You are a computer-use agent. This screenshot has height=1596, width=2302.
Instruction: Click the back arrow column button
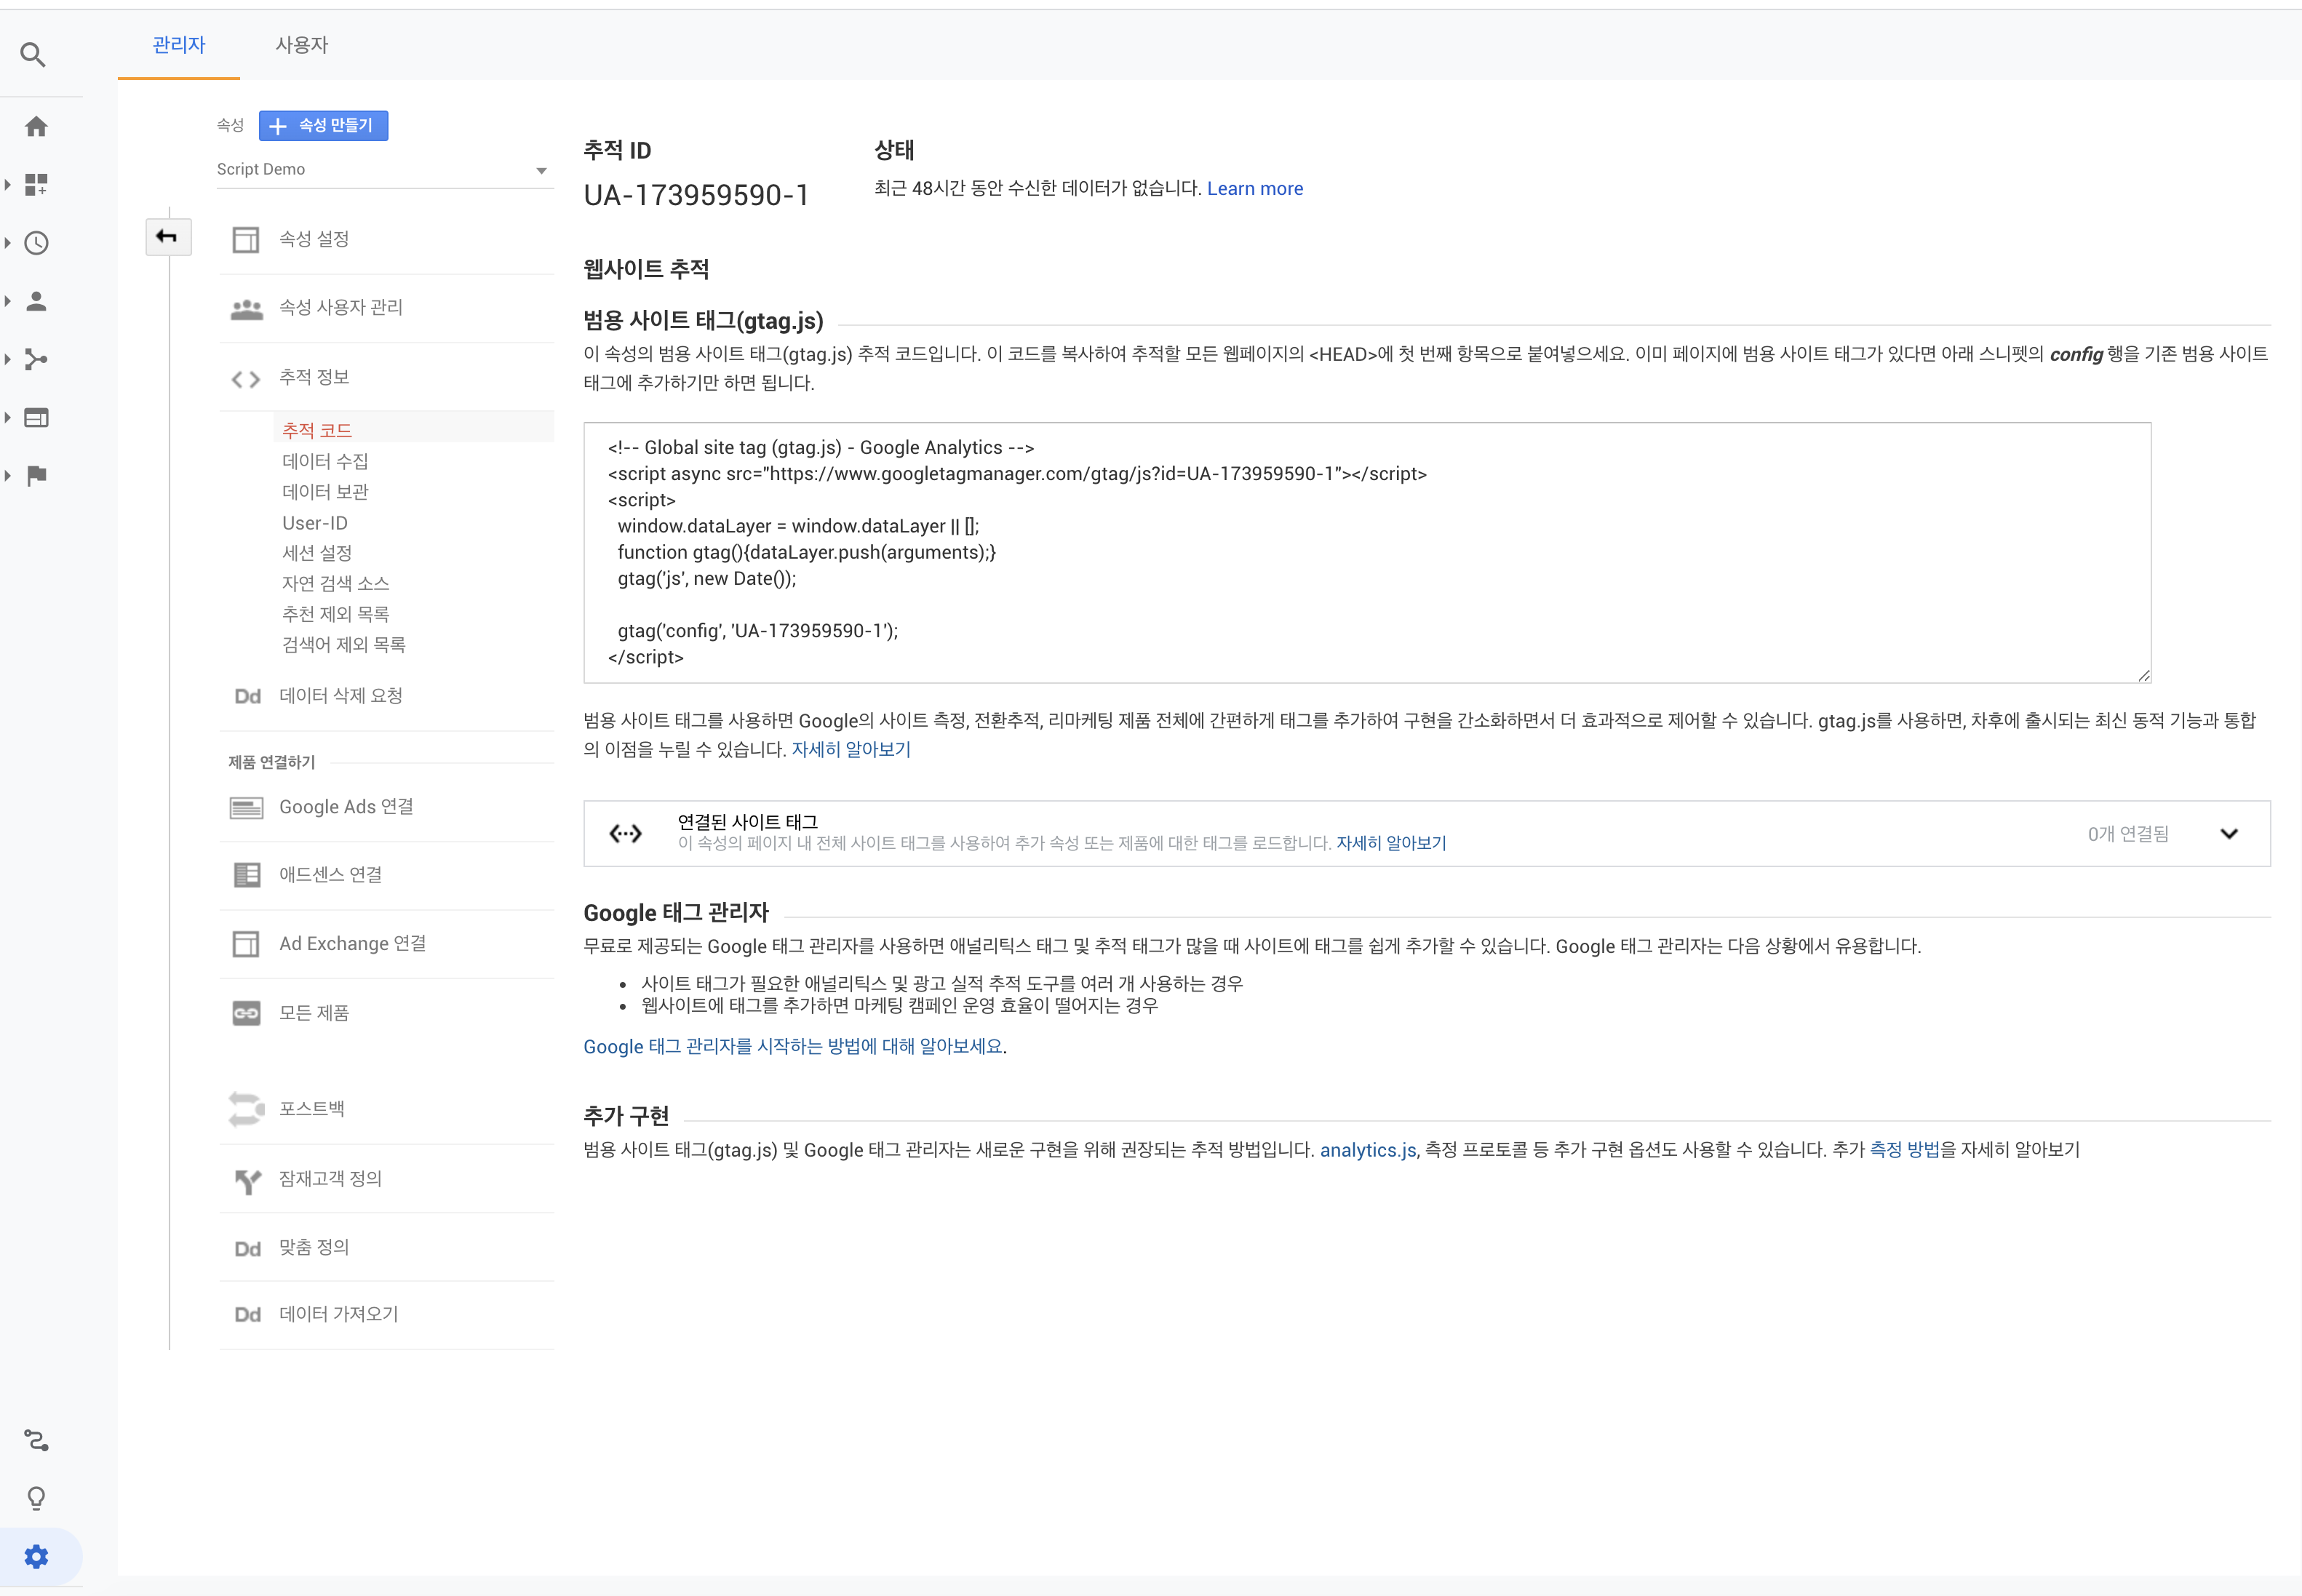(167, 237)
